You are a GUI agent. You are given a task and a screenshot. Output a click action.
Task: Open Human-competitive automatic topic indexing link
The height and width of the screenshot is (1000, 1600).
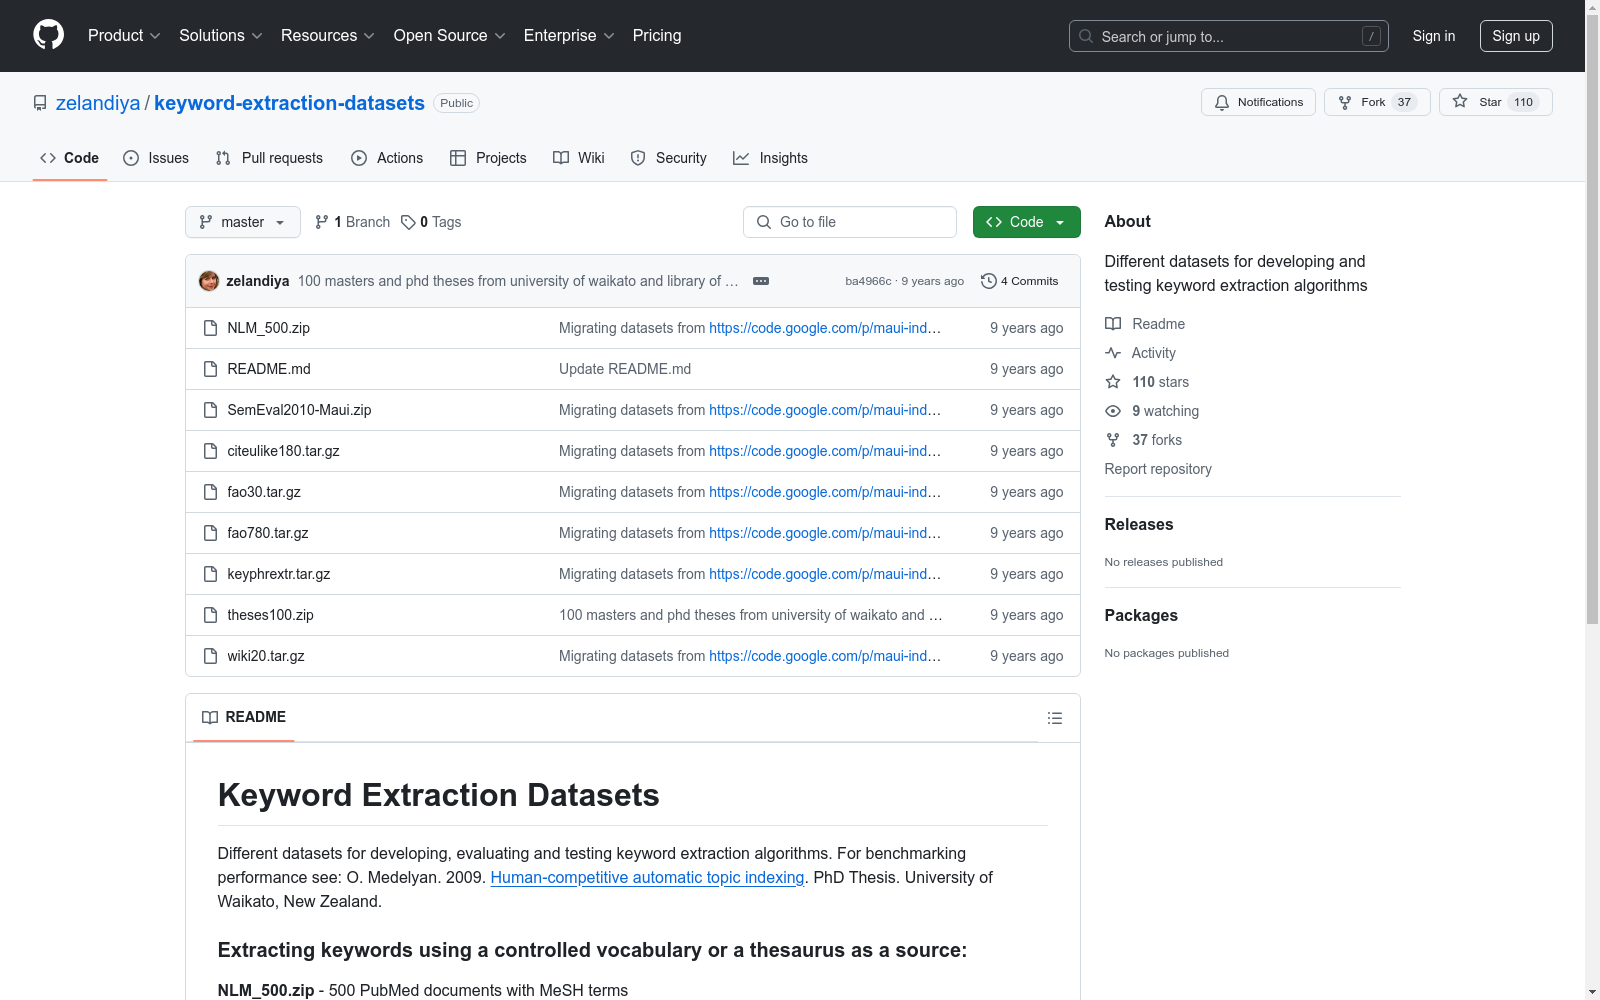click(x=647, y=877)
